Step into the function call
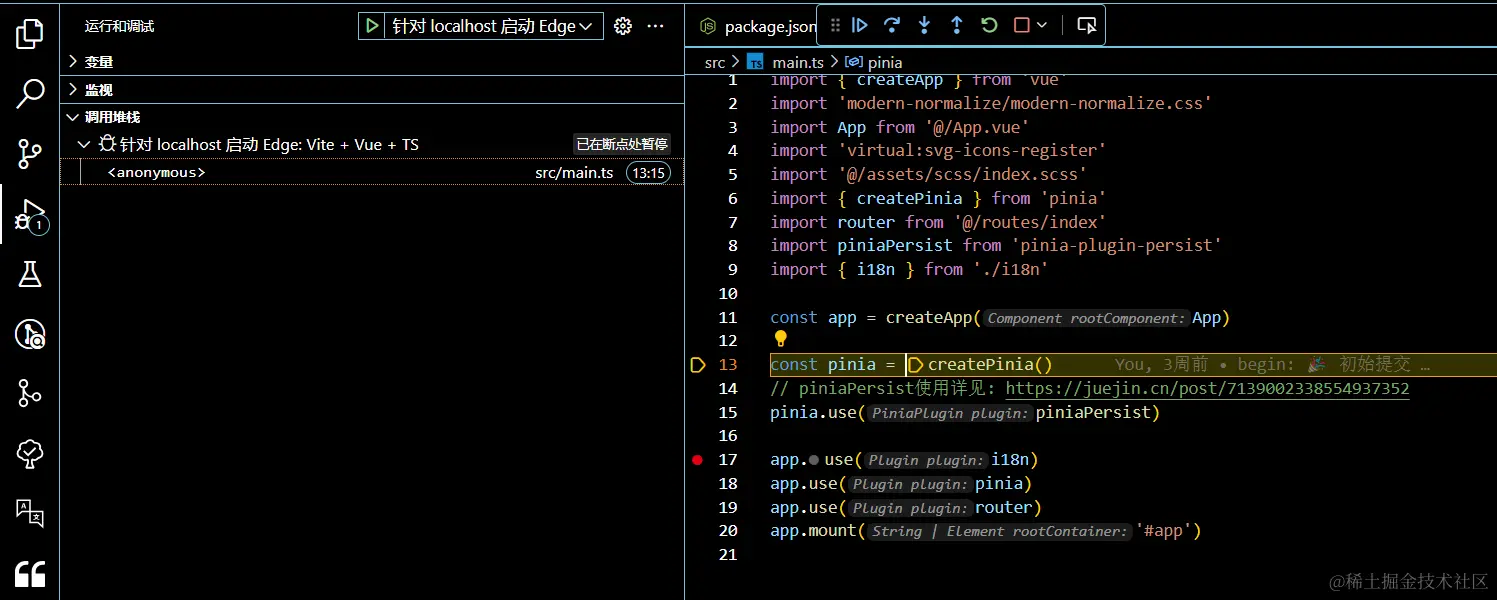 [x=924, y=25]
